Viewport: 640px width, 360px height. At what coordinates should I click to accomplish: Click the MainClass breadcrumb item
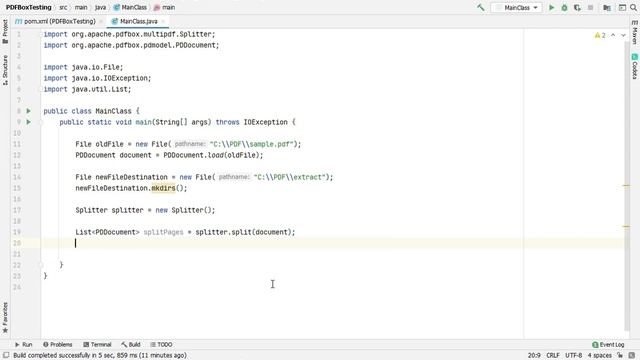point(130,7)
